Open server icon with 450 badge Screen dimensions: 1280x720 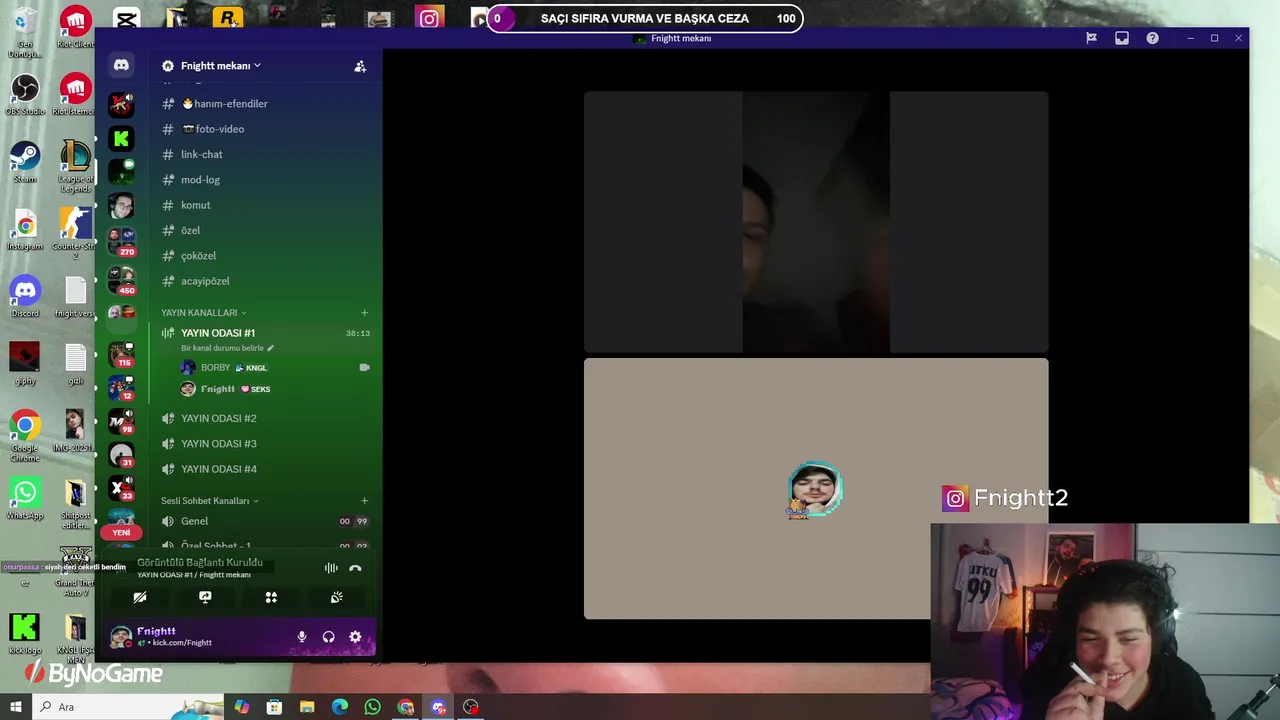121,279
